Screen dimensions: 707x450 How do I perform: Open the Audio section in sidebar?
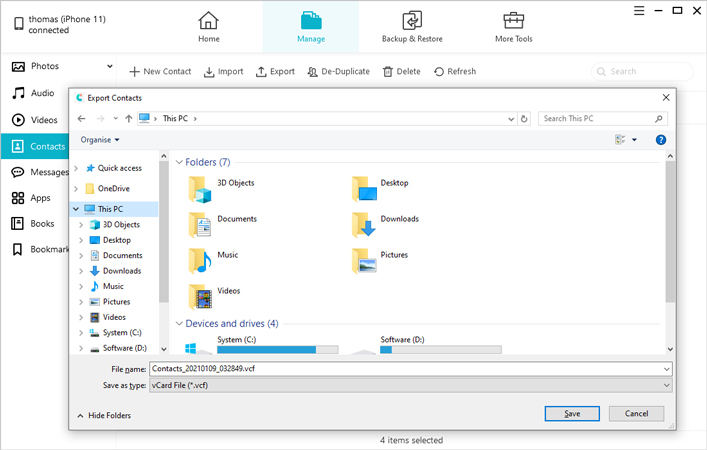19,93
